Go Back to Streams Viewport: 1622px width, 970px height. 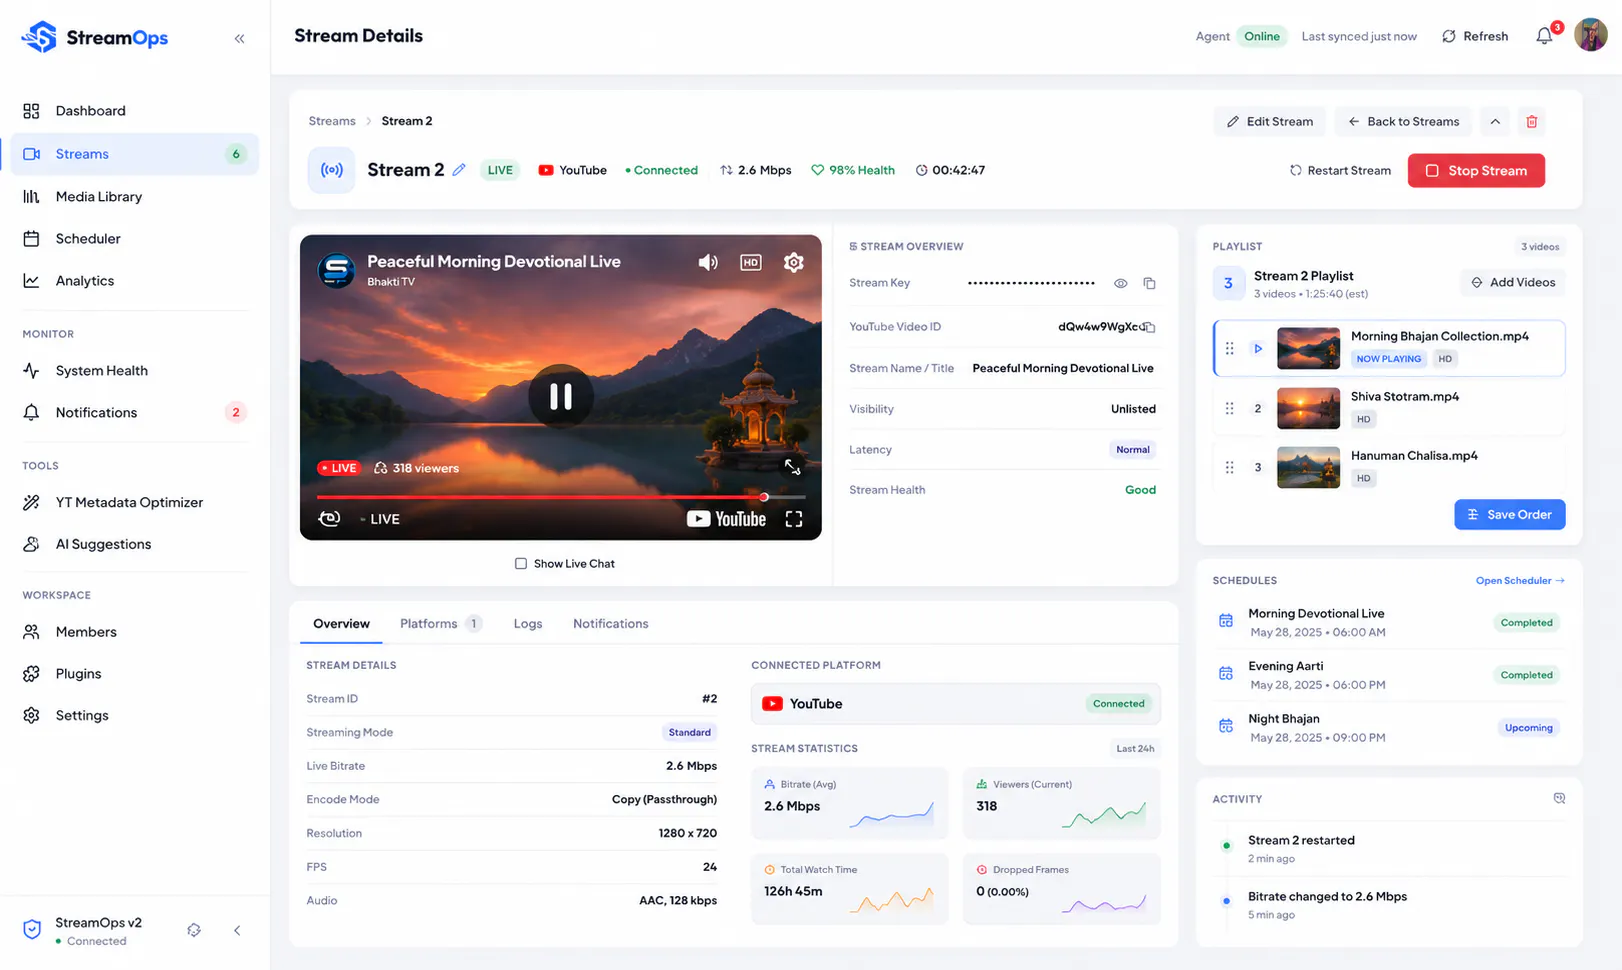1403,122
